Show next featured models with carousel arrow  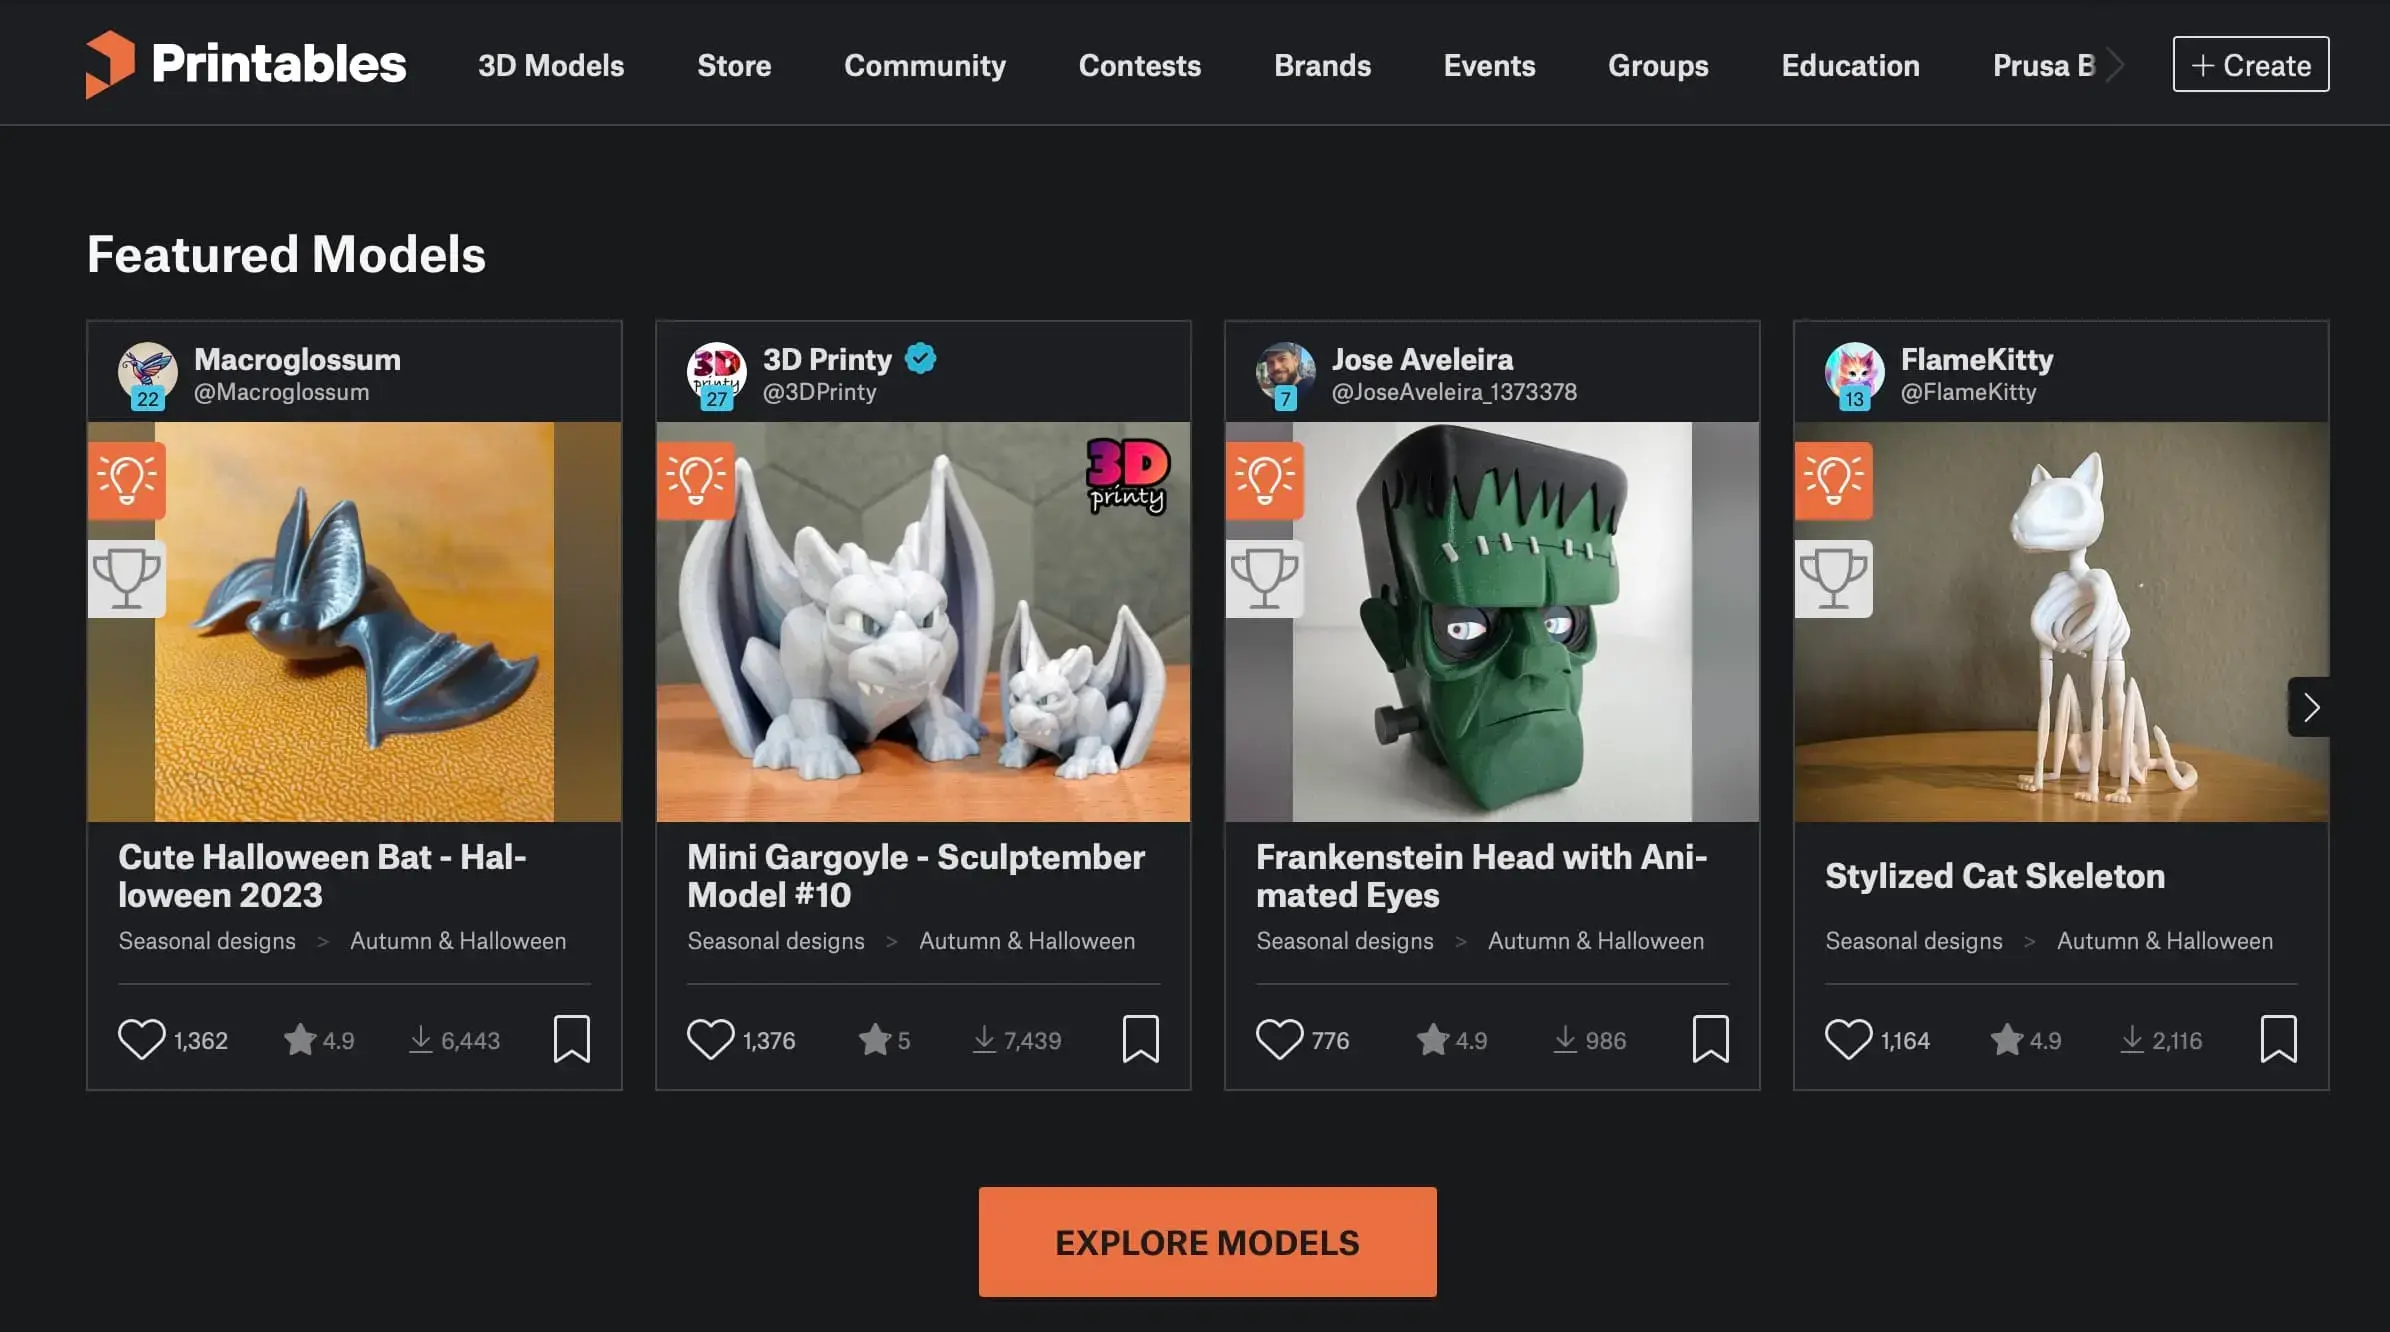(2310, 707)
